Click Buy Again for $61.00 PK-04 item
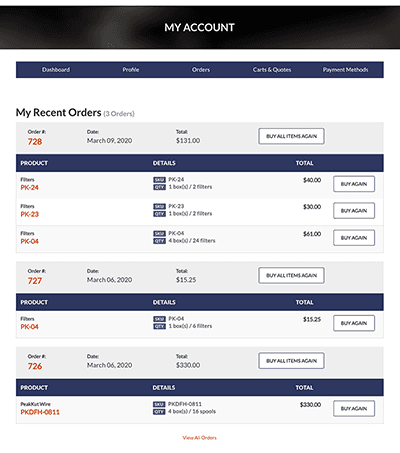This screenshot has height=453, width=400. 354,238
